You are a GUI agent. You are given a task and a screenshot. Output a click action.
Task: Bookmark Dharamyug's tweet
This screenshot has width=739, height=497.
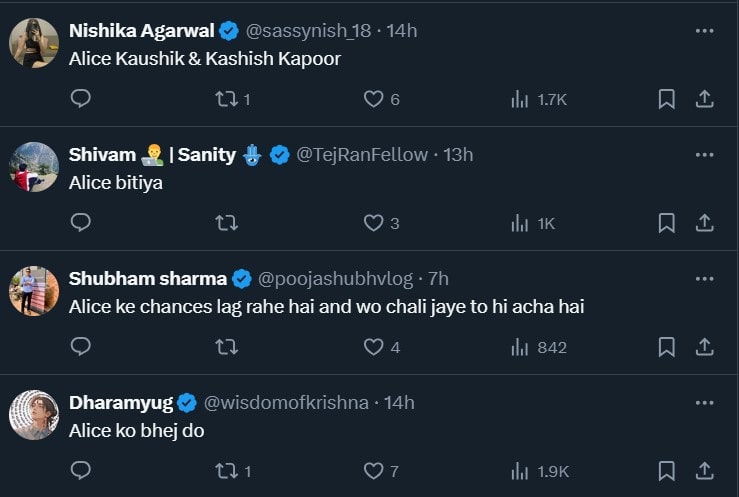pos(666,471)
